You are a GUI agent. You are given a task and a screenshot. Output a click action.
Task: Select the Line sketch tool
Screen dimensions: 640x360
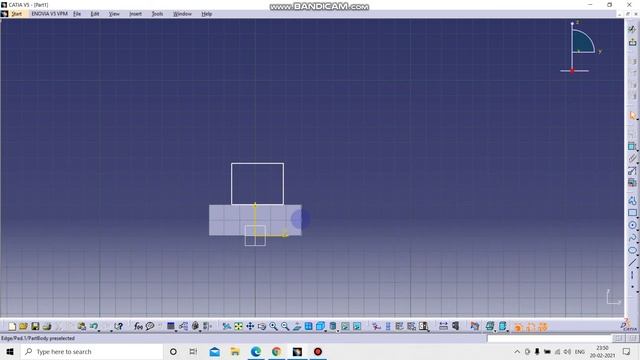coord(632,262)
